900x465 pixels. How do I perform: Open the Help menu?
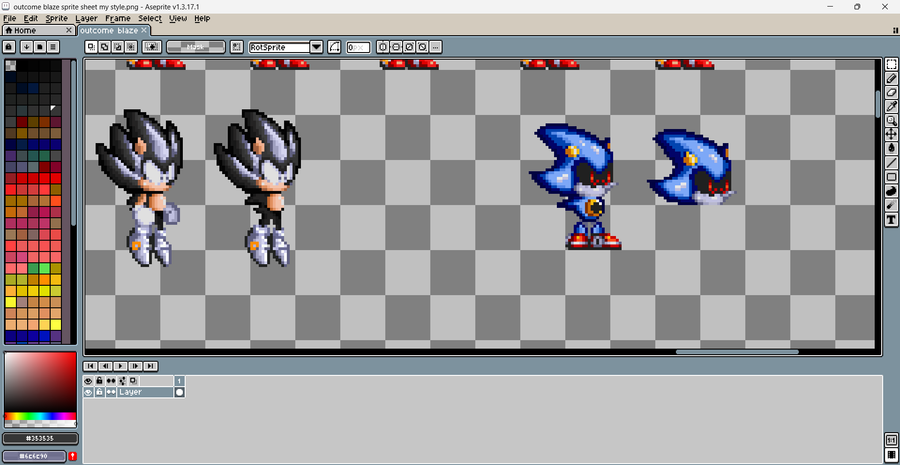(202, 18)
